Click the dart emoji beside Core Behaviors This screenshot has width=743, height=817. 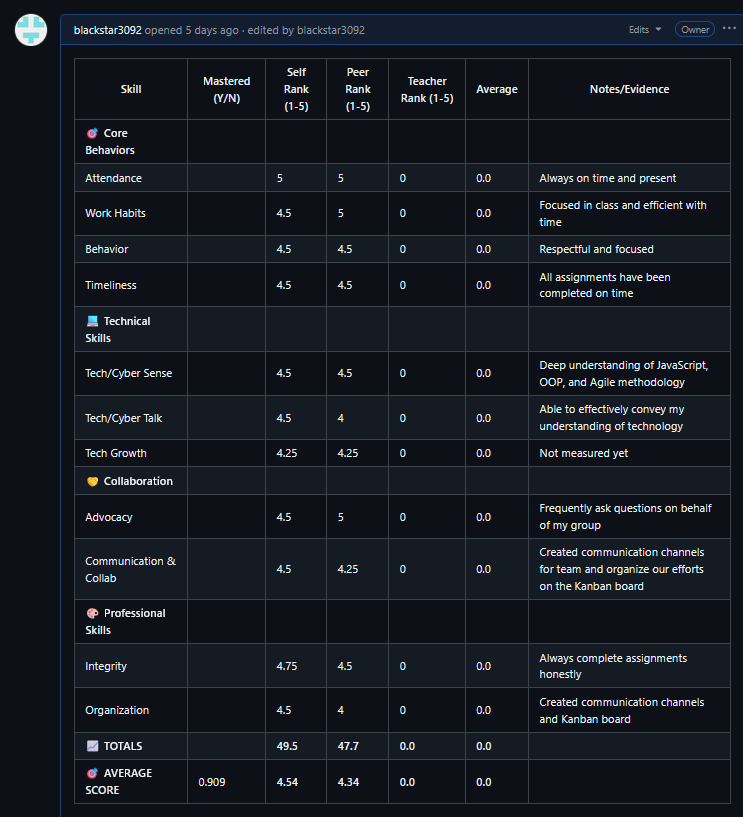click(92, 133)
